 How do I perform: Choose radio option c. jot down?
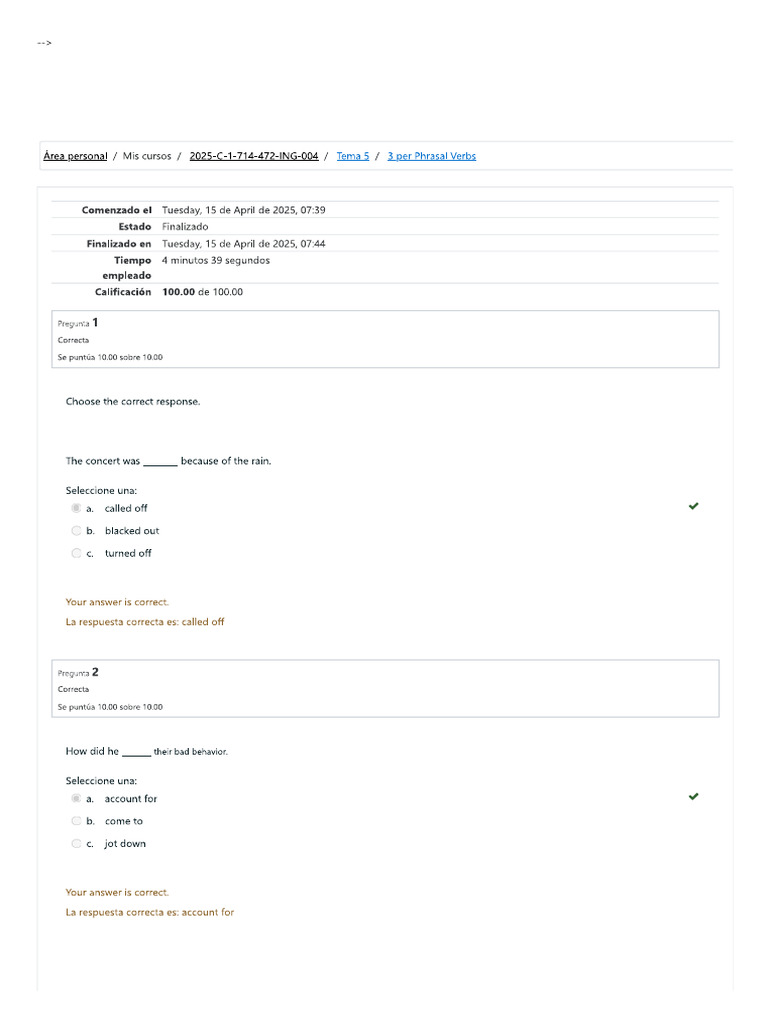tap(76, 843)
